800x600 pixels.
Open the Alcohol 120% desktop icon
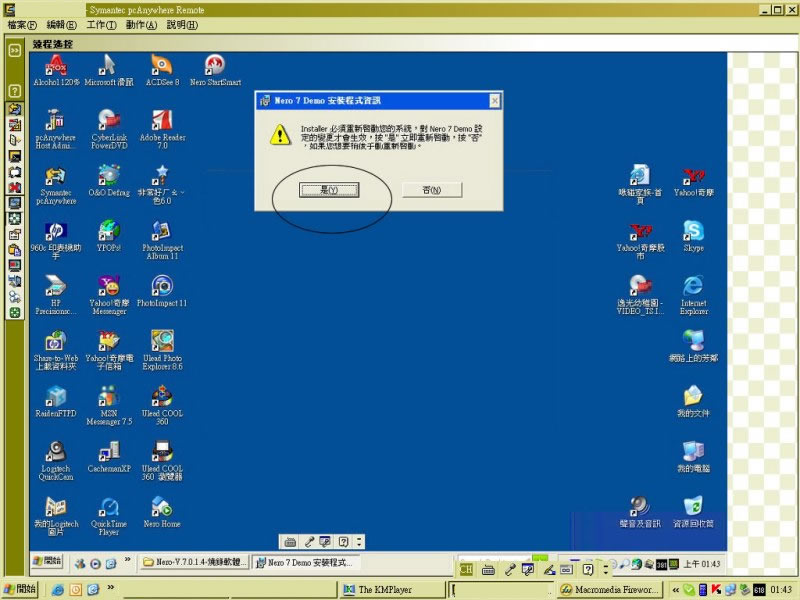56,70
